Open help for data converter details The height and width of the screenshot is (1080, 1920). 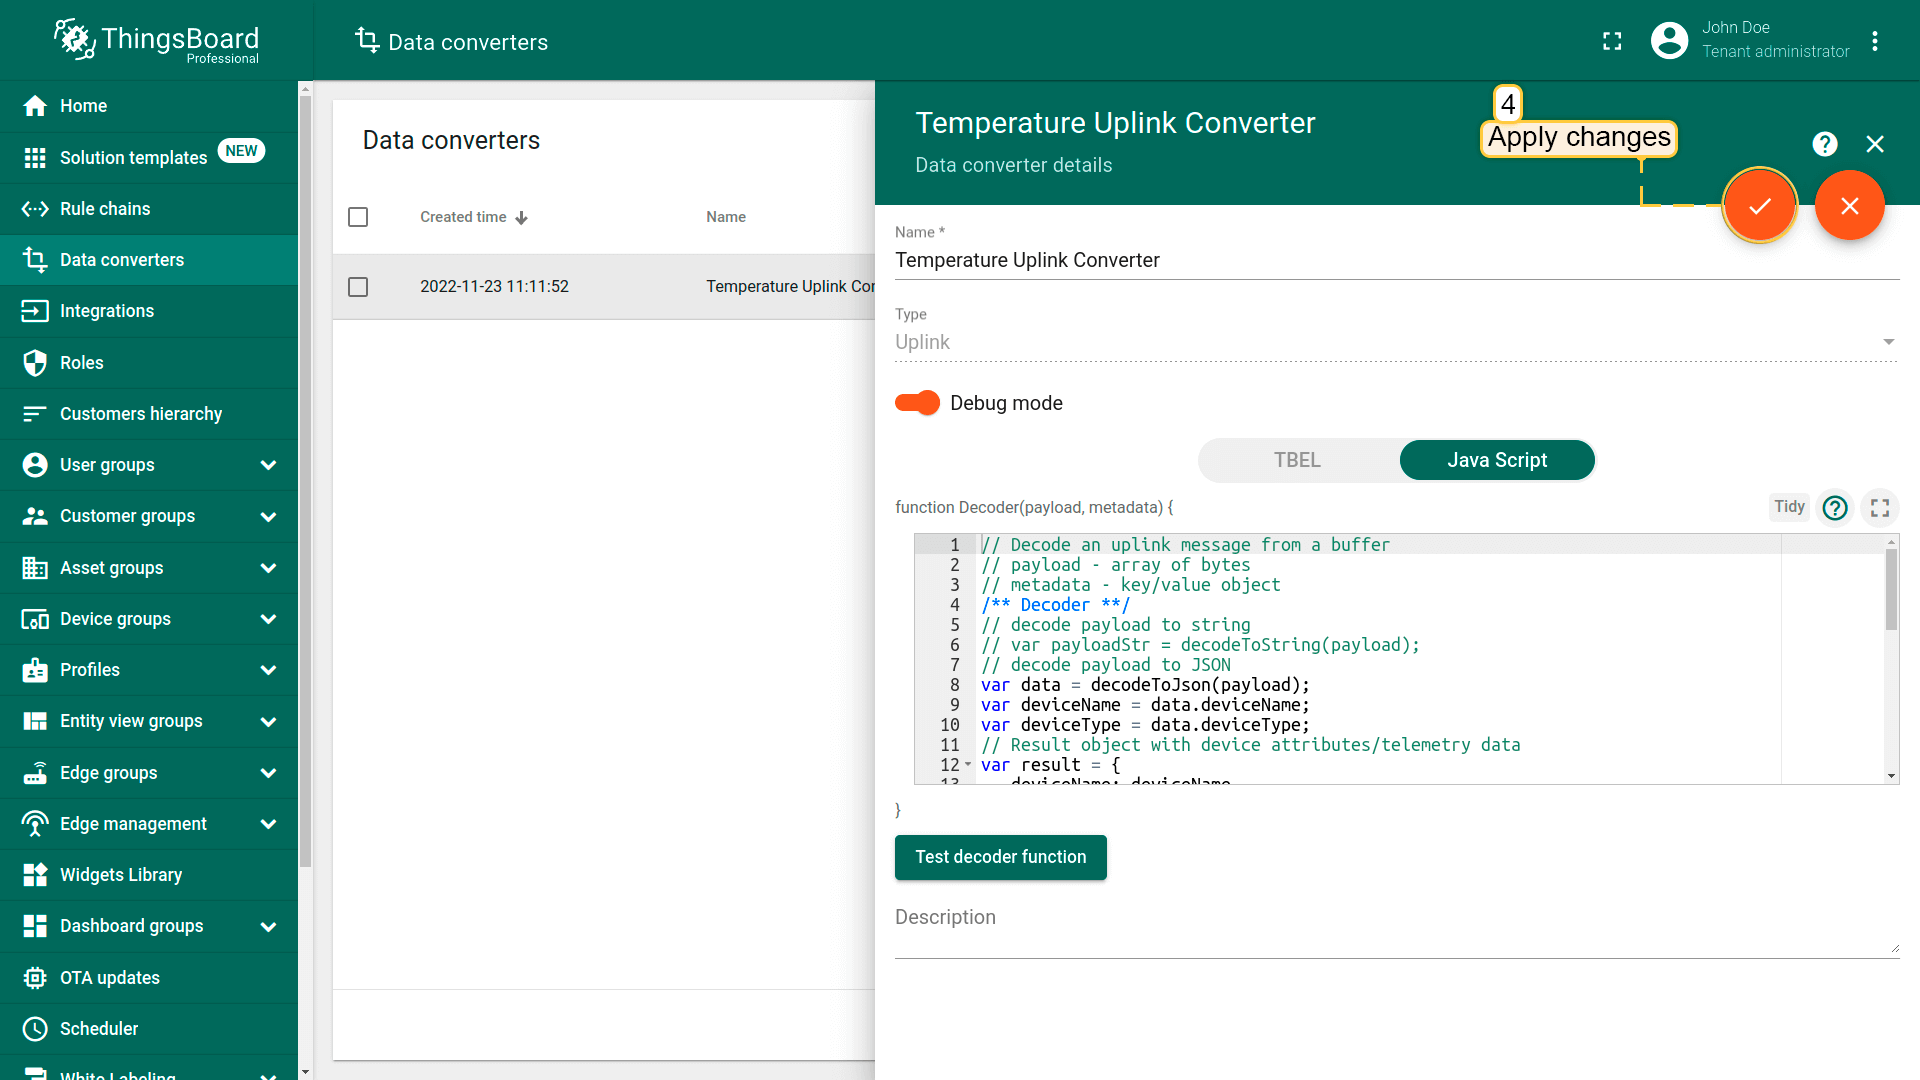tap(1824, 144)
